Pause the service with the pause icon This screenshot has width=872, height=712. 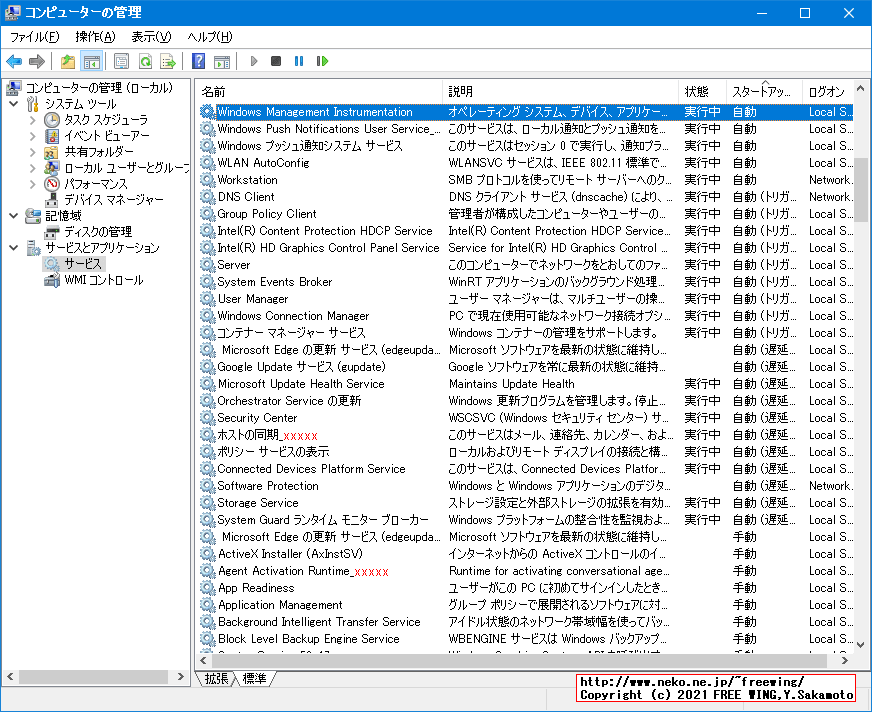point(298,61)
